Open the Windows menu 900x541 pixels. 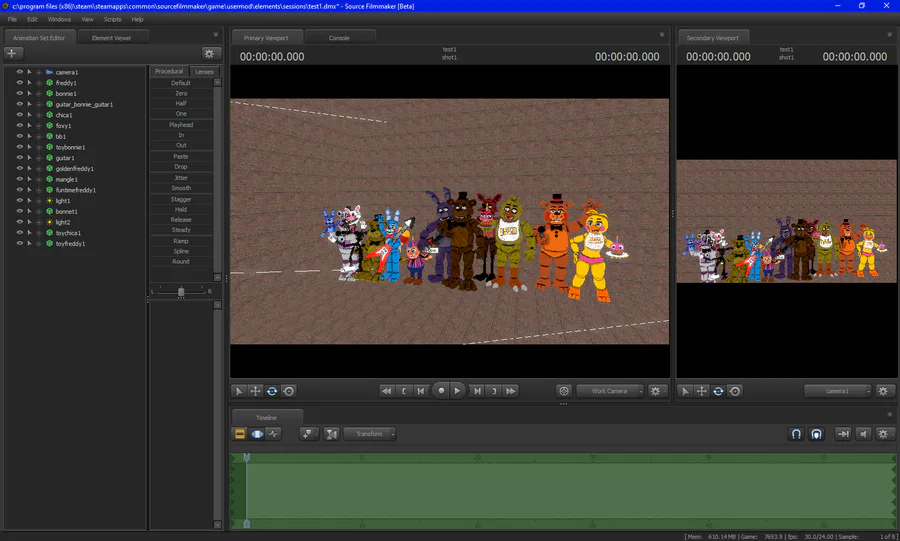tap(59, 19)
